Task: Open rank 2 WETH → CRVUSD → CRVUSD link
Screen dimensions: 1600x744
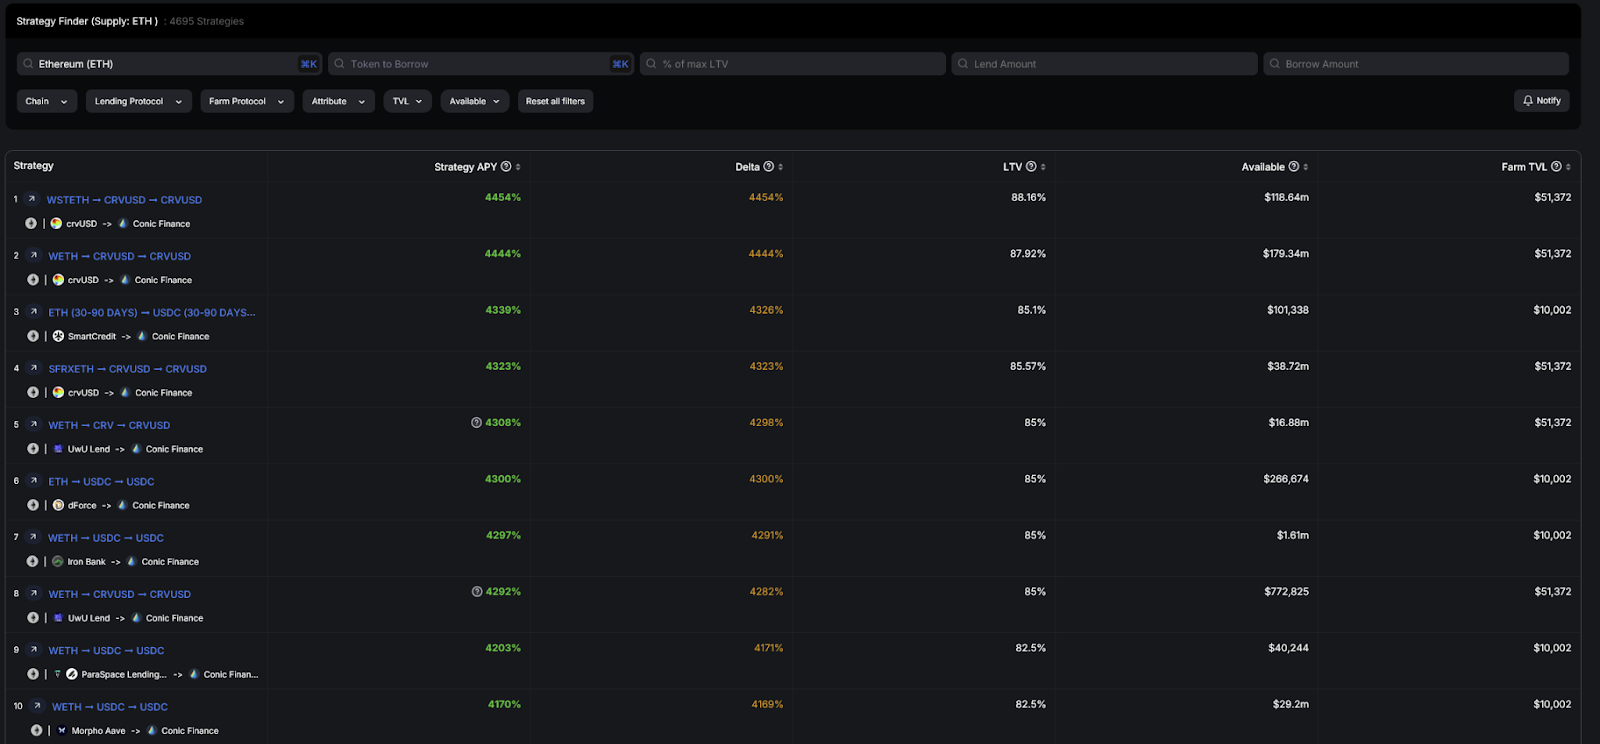Action: (119, 256)
